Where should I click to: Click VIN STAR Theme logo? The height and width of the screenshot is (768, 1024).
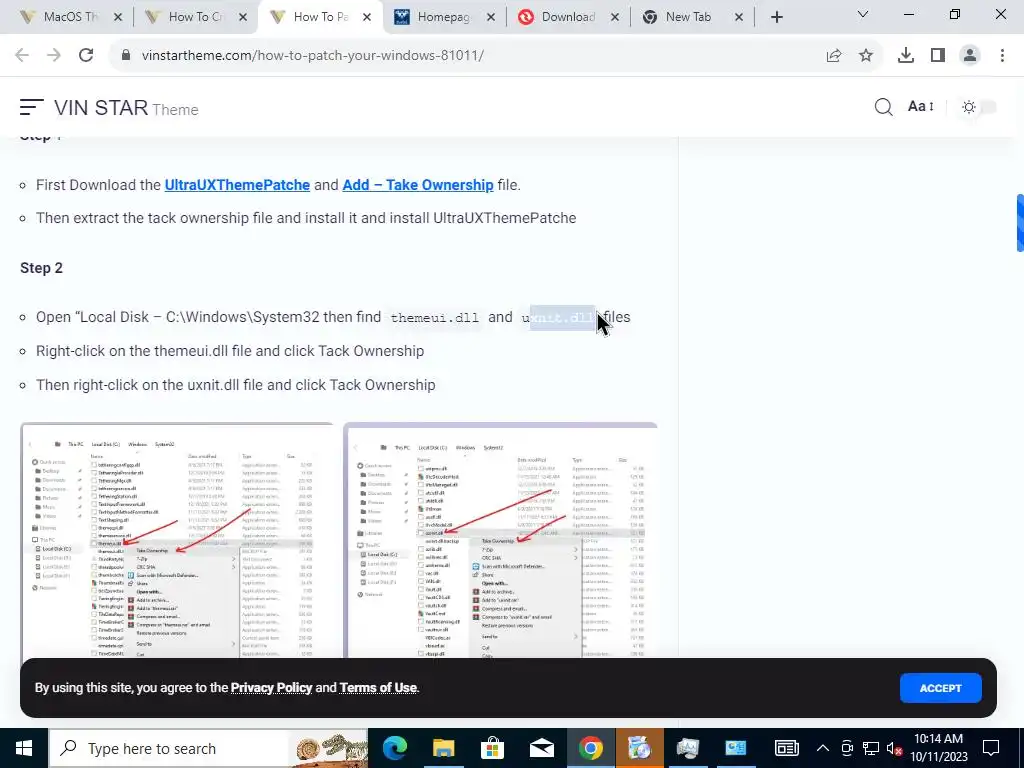126,108
